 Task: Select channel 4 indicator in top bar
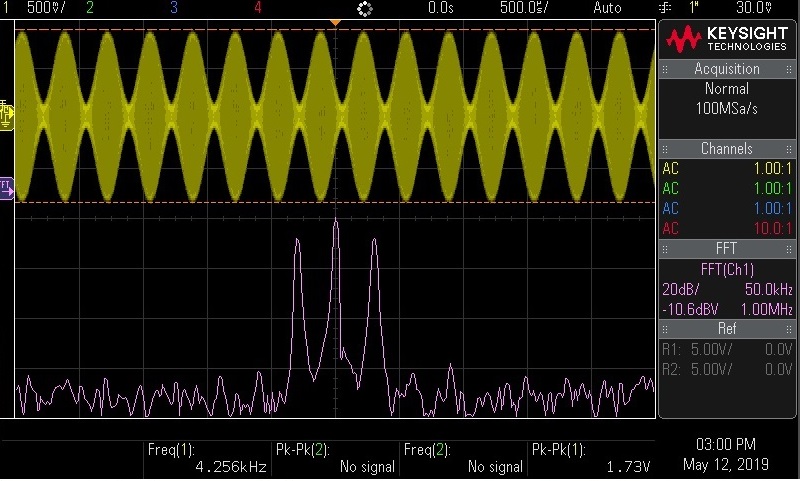tap(258, 8)
